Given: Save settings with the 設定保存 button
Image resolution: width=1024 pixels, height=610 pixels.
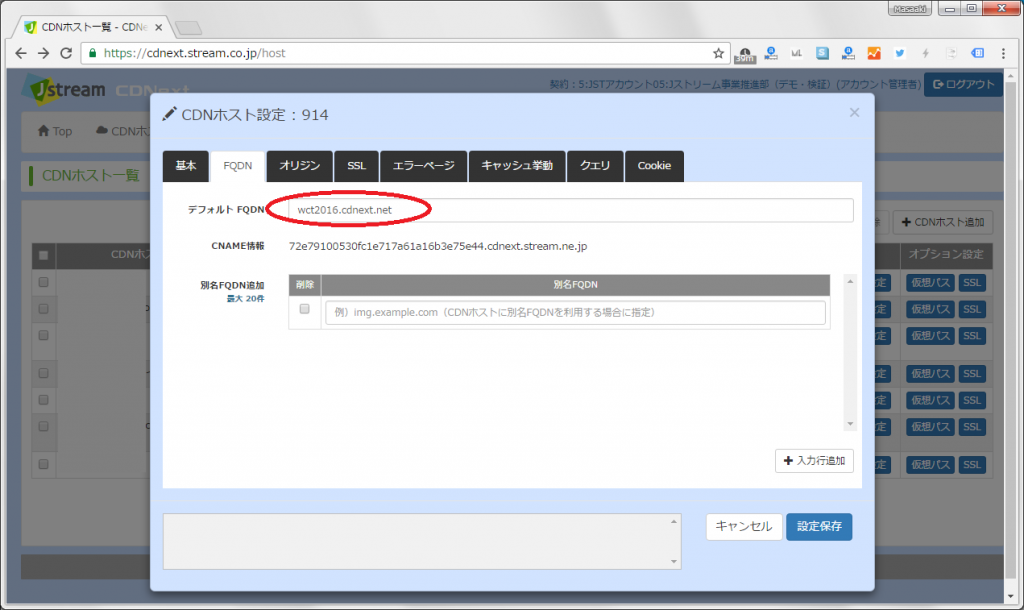Looking at the screenshot, I should click(x=818, y=526).
